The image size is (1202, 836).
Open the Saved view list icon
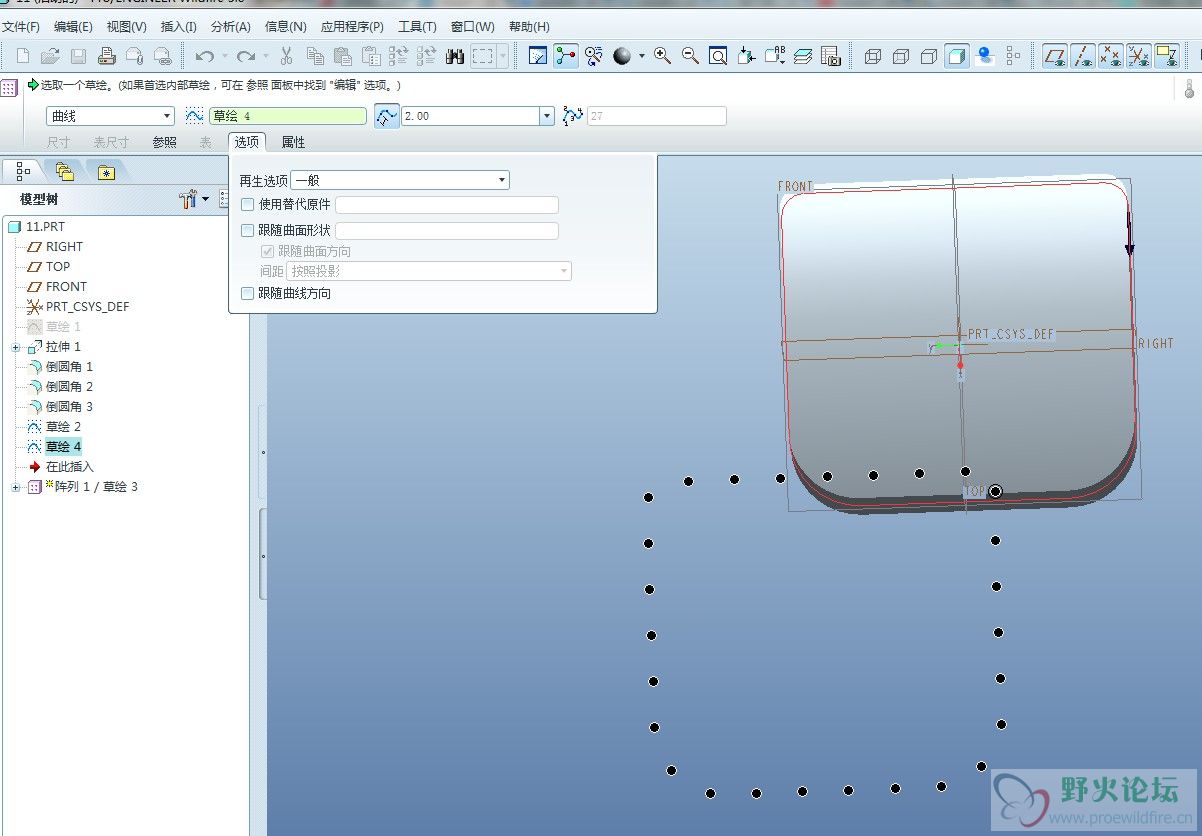point(774,57)
